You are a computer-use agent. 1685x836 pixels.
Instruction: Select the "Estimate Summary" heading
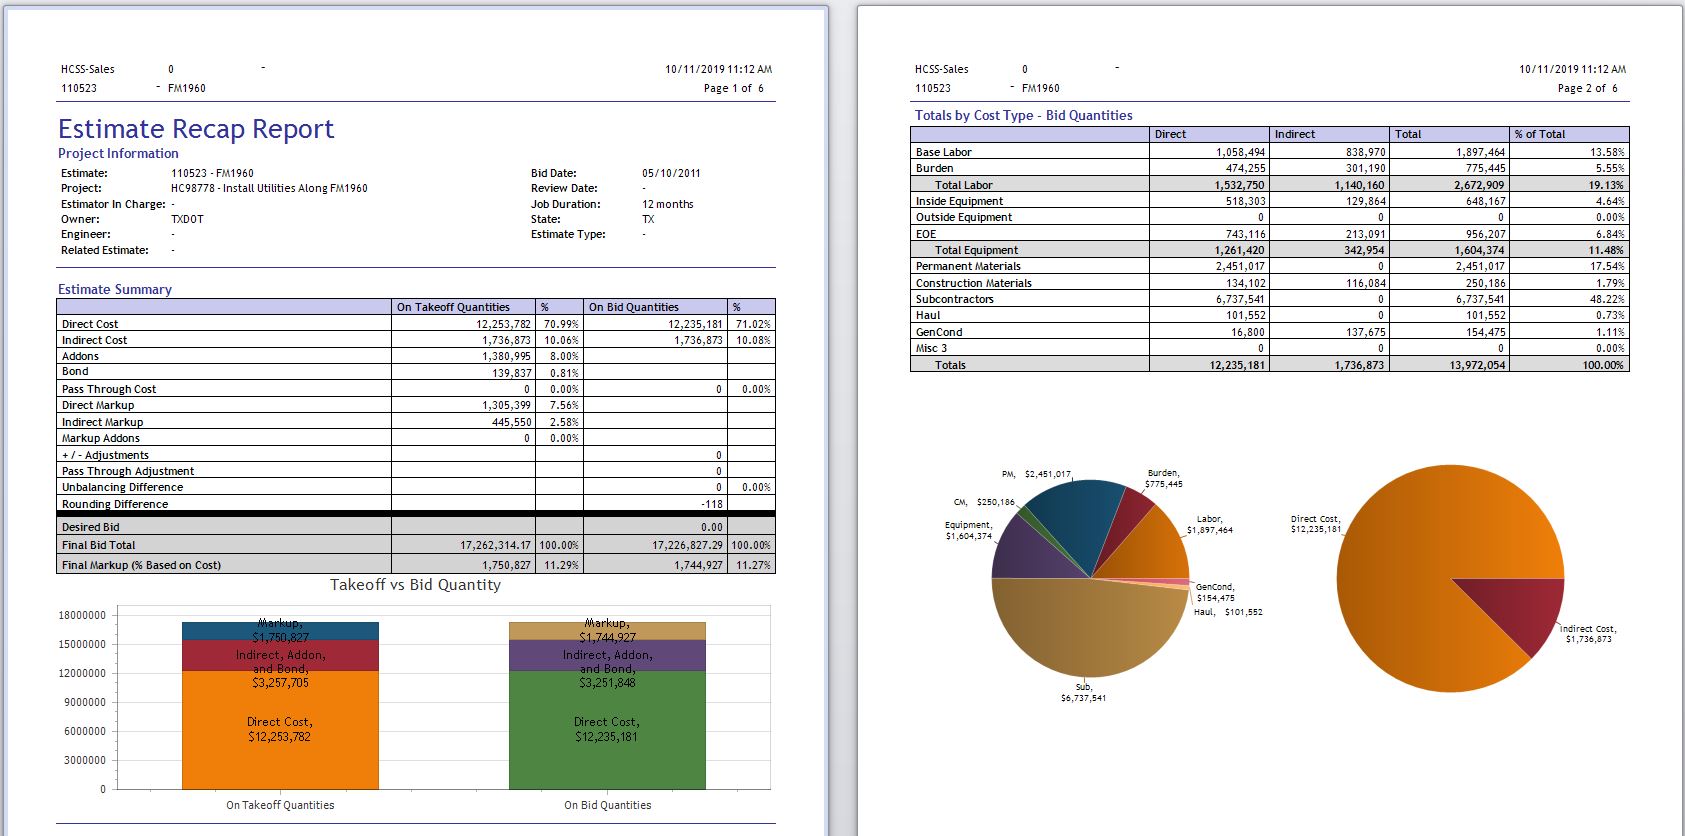click(115, 289)
